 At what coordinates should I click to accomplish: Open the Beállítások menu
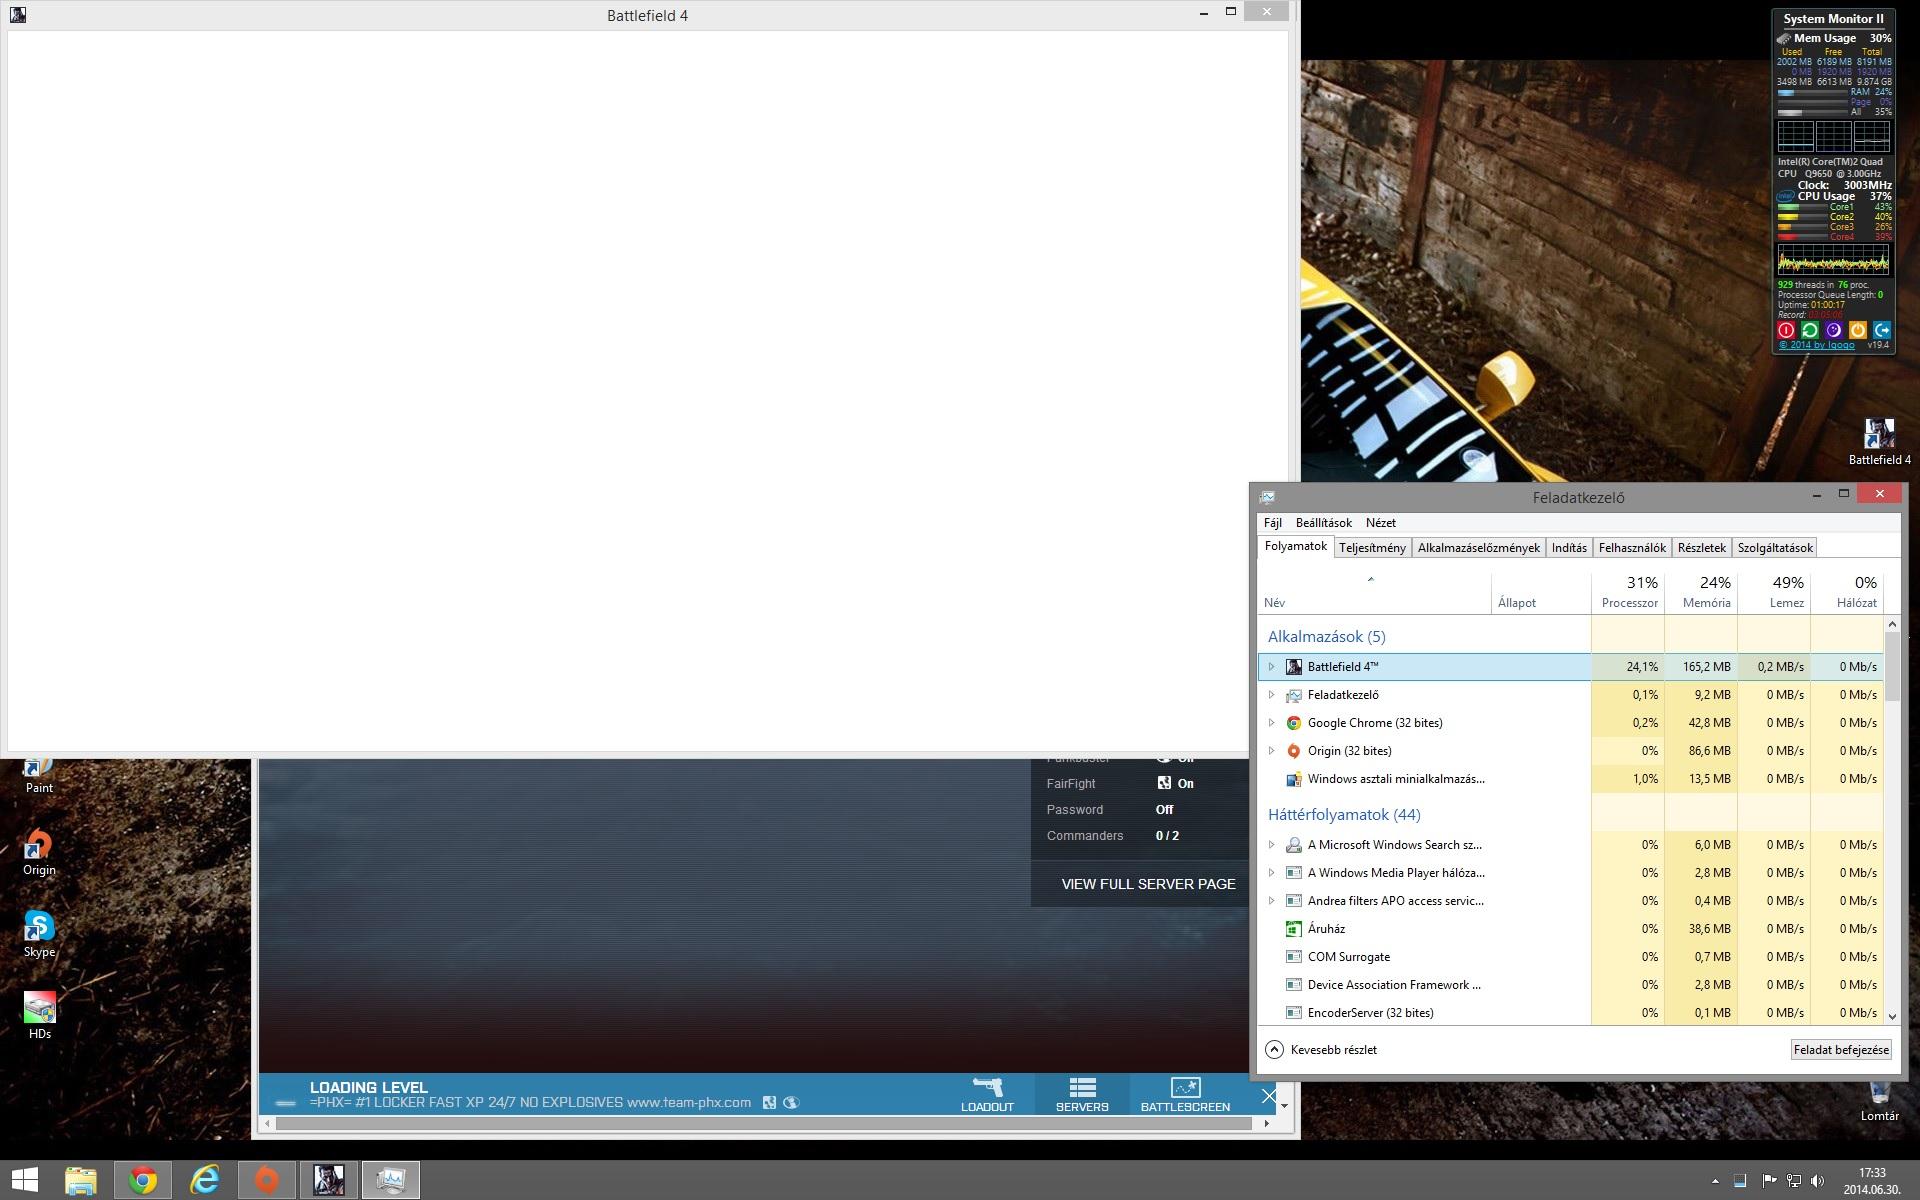[x=1323, y=523]
